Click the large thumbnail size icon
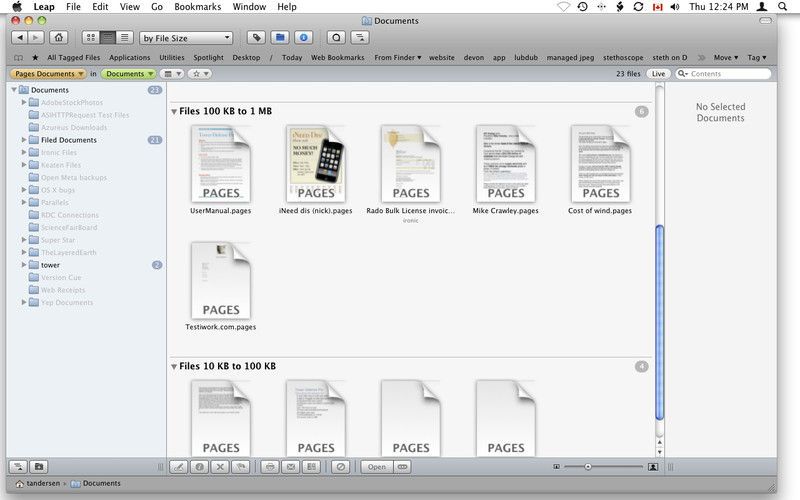 click(x=653, y=466)
